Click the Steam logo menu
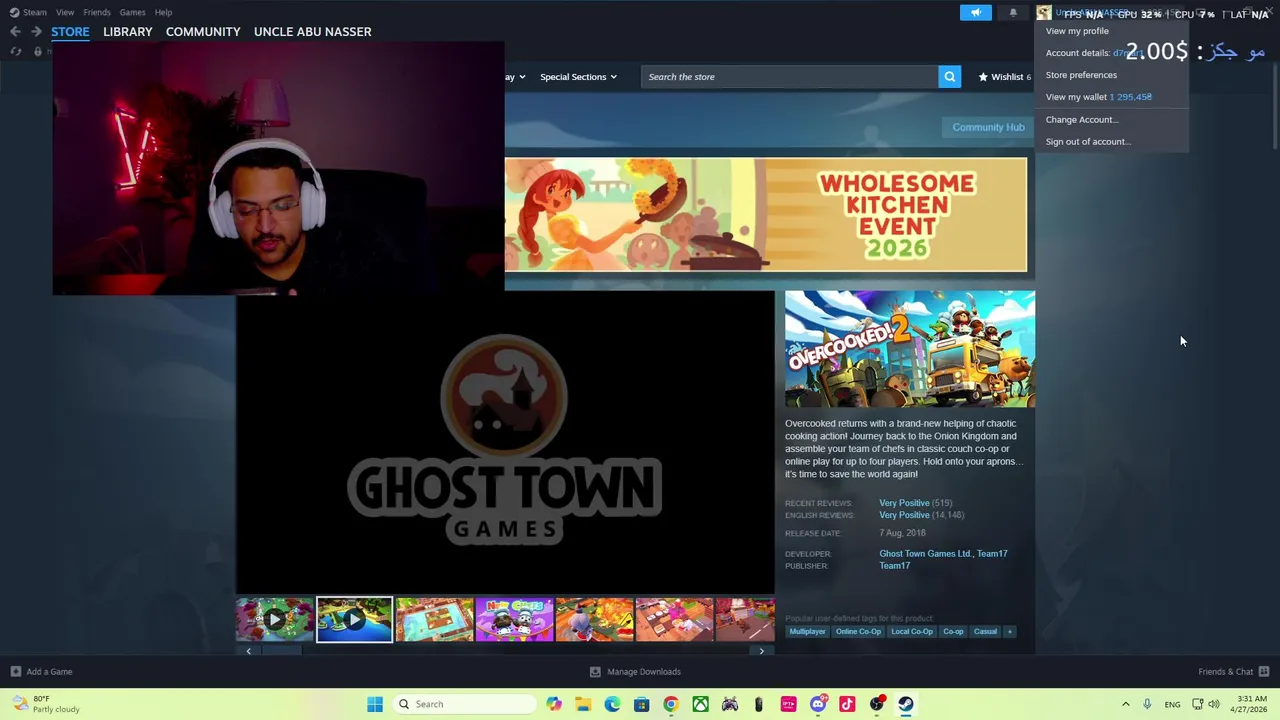Viewport: 1280px width, 720px height. pyautogui.click(x=28, y=12)
